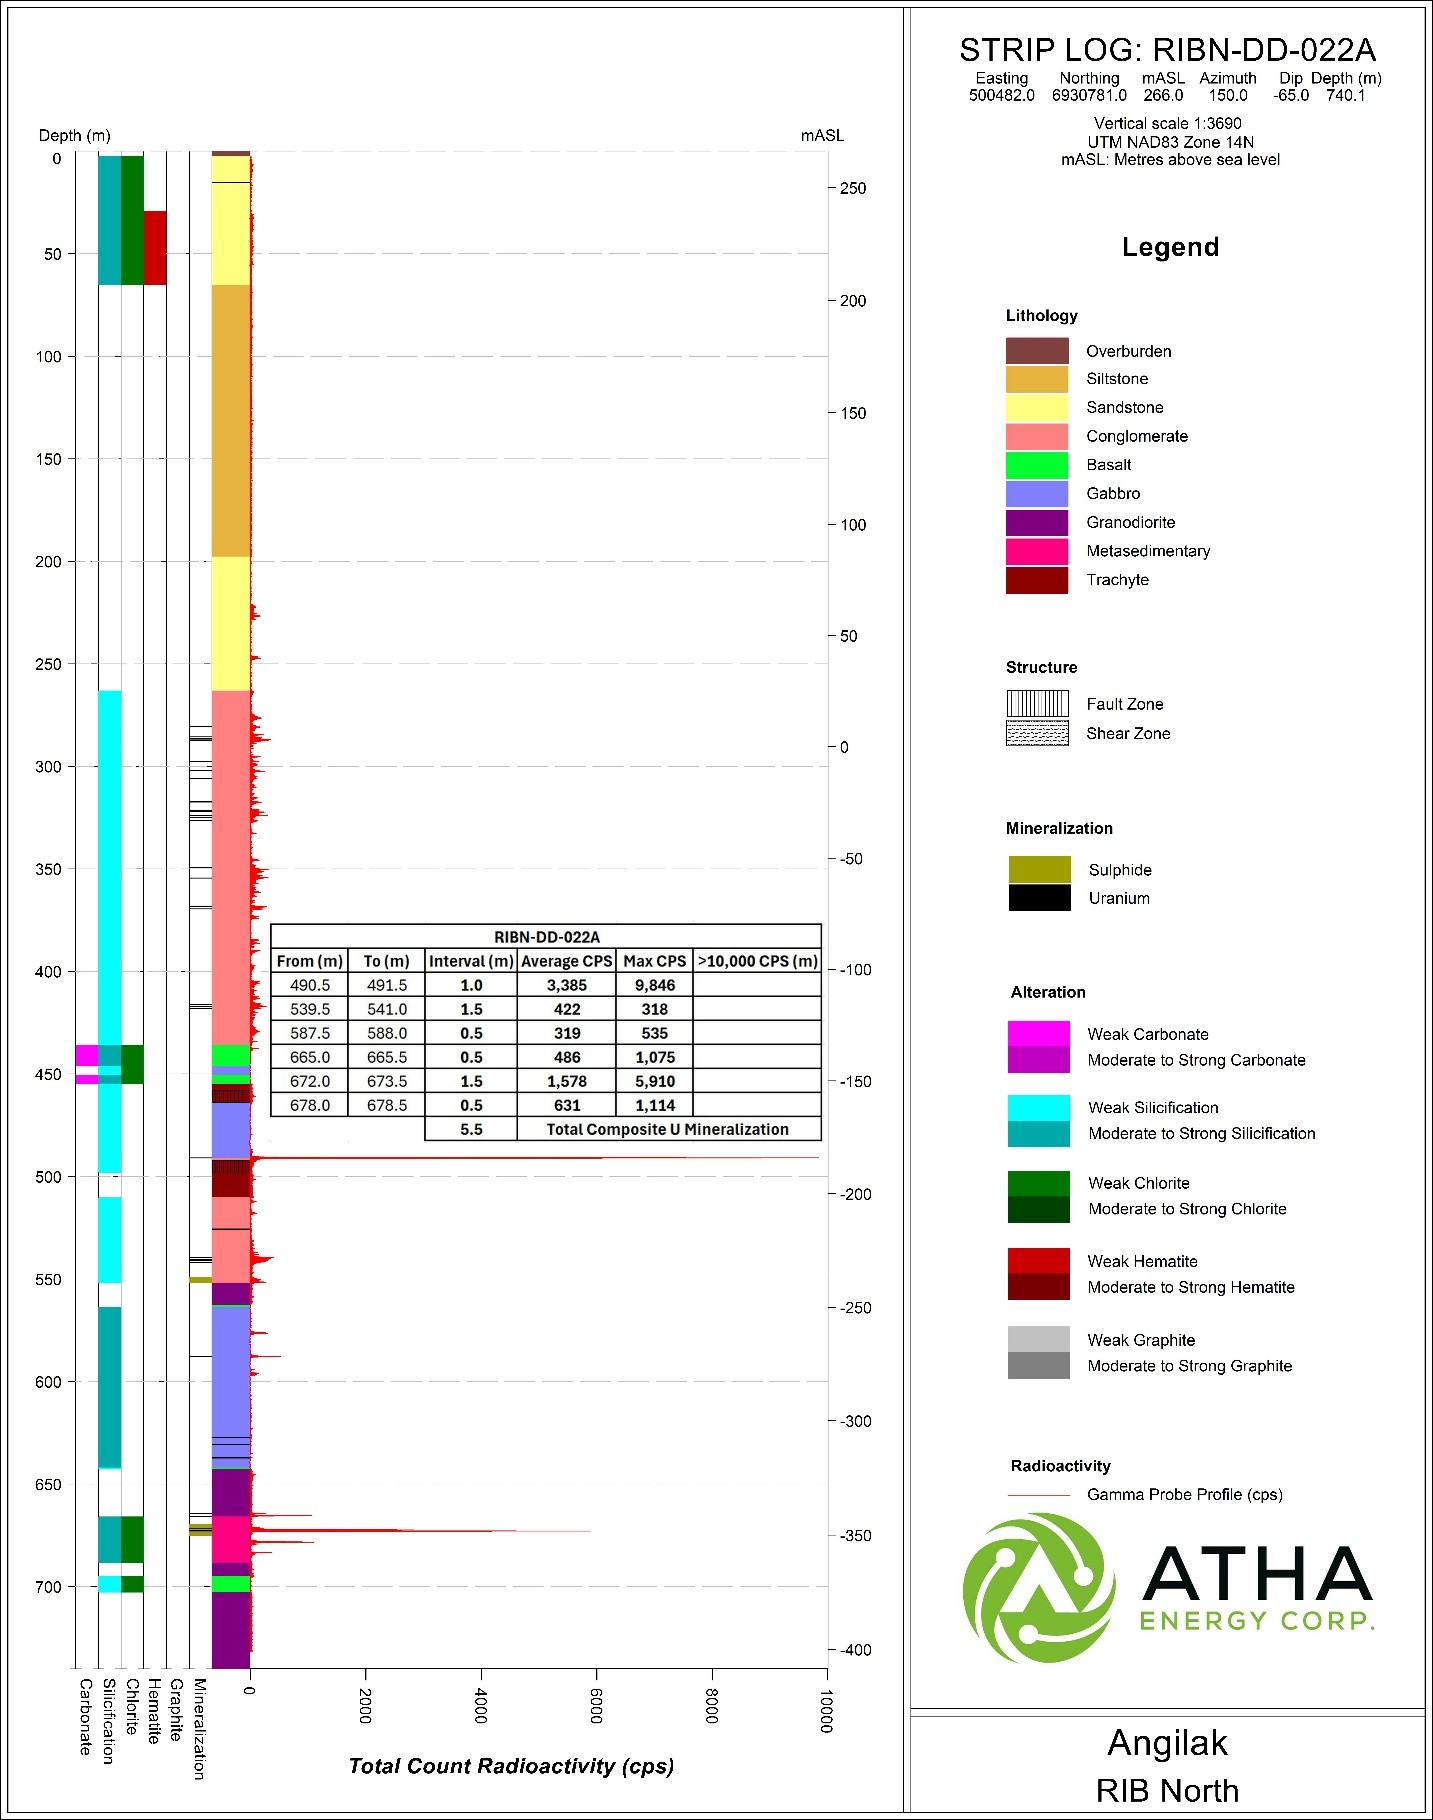Click the green ATHA Energy logo emblem
The width and height of the screenshot is (1433, 1820).
(1040, 1587)
